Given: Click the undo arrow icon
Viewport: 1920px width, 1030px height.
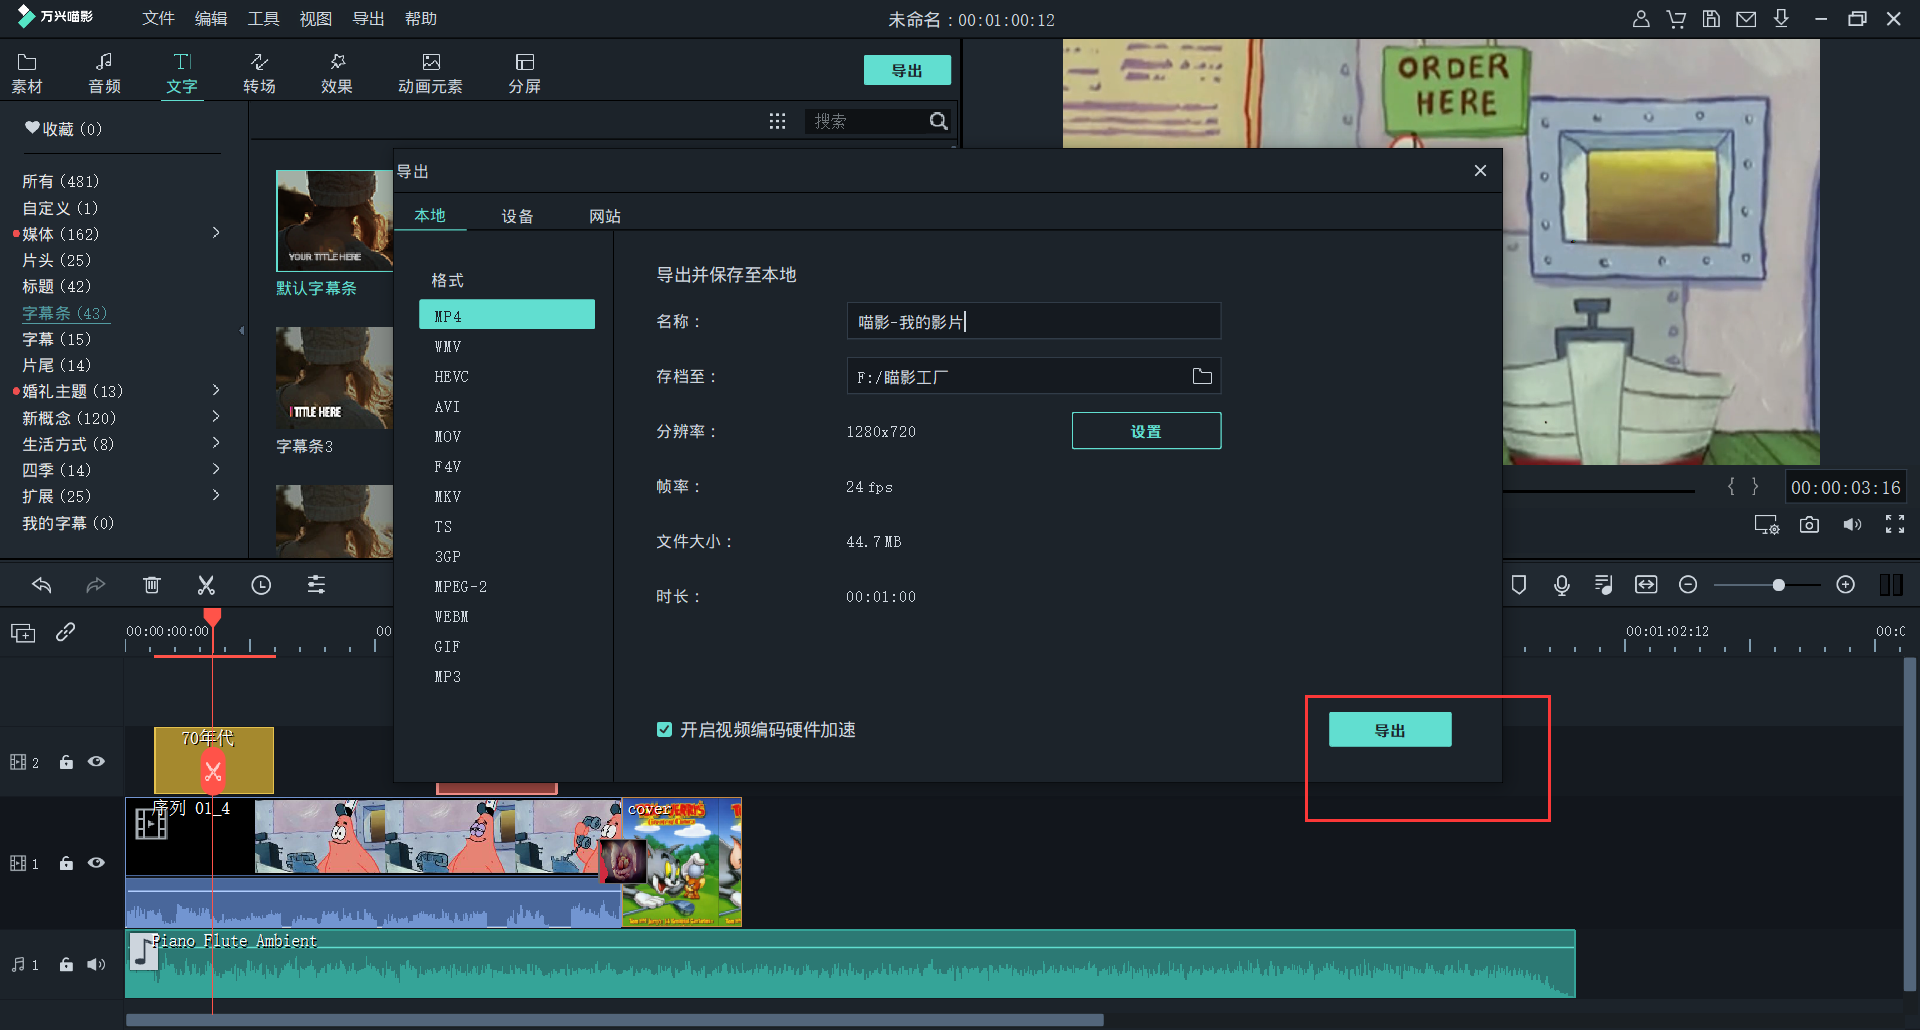Looking at the screenshot, I should pyautogui.click(x=42, y=585).
